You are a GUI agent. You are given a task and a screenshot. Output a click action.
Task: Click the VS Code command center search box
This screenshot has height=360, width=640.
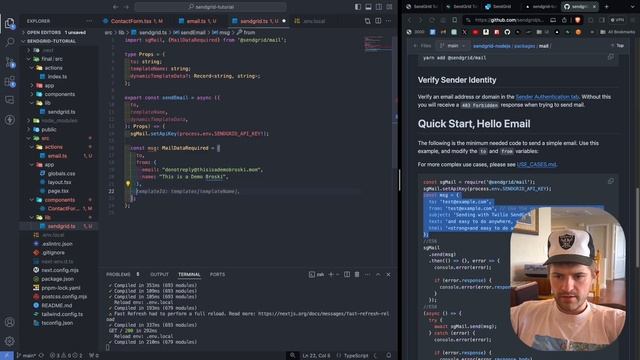pyautogui.click(x=210, y=7)
